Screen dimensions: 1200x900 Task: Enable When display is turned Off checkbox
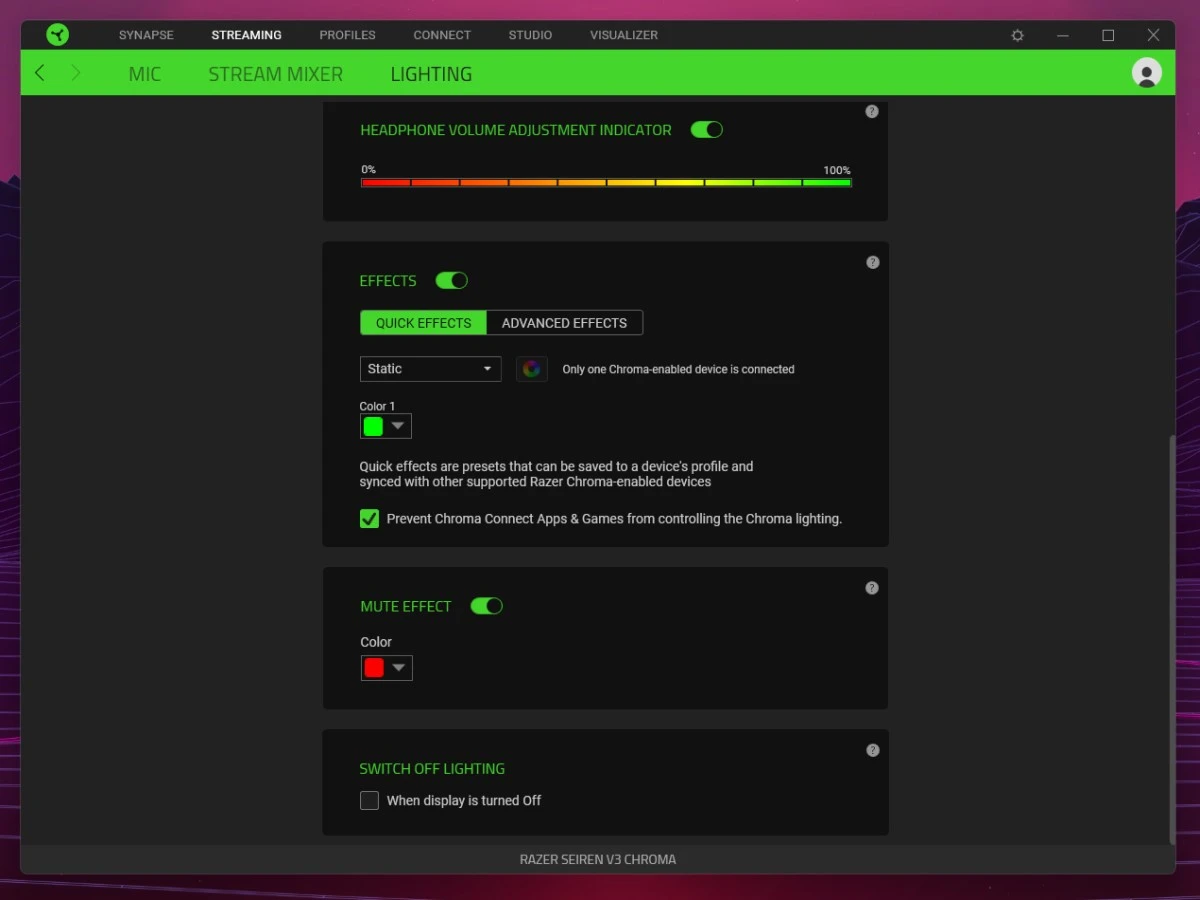click(370, 800)
